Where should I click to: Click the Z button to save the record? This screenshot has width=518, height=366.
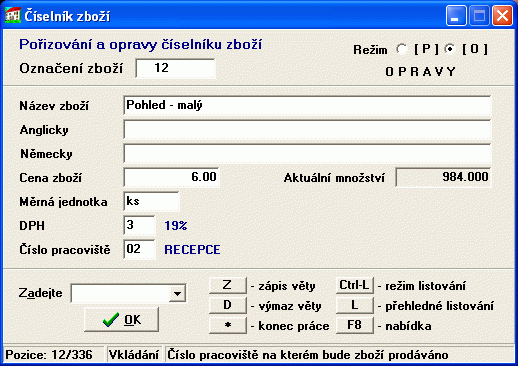click(228, 285)
